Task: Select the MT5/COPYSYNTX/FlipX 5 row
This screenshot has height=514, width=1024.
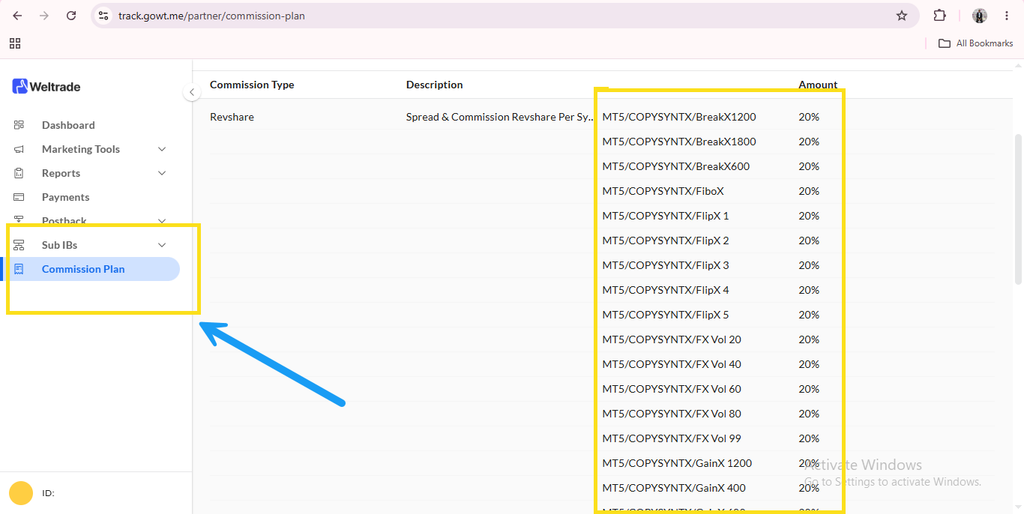Action: [665, 315]
